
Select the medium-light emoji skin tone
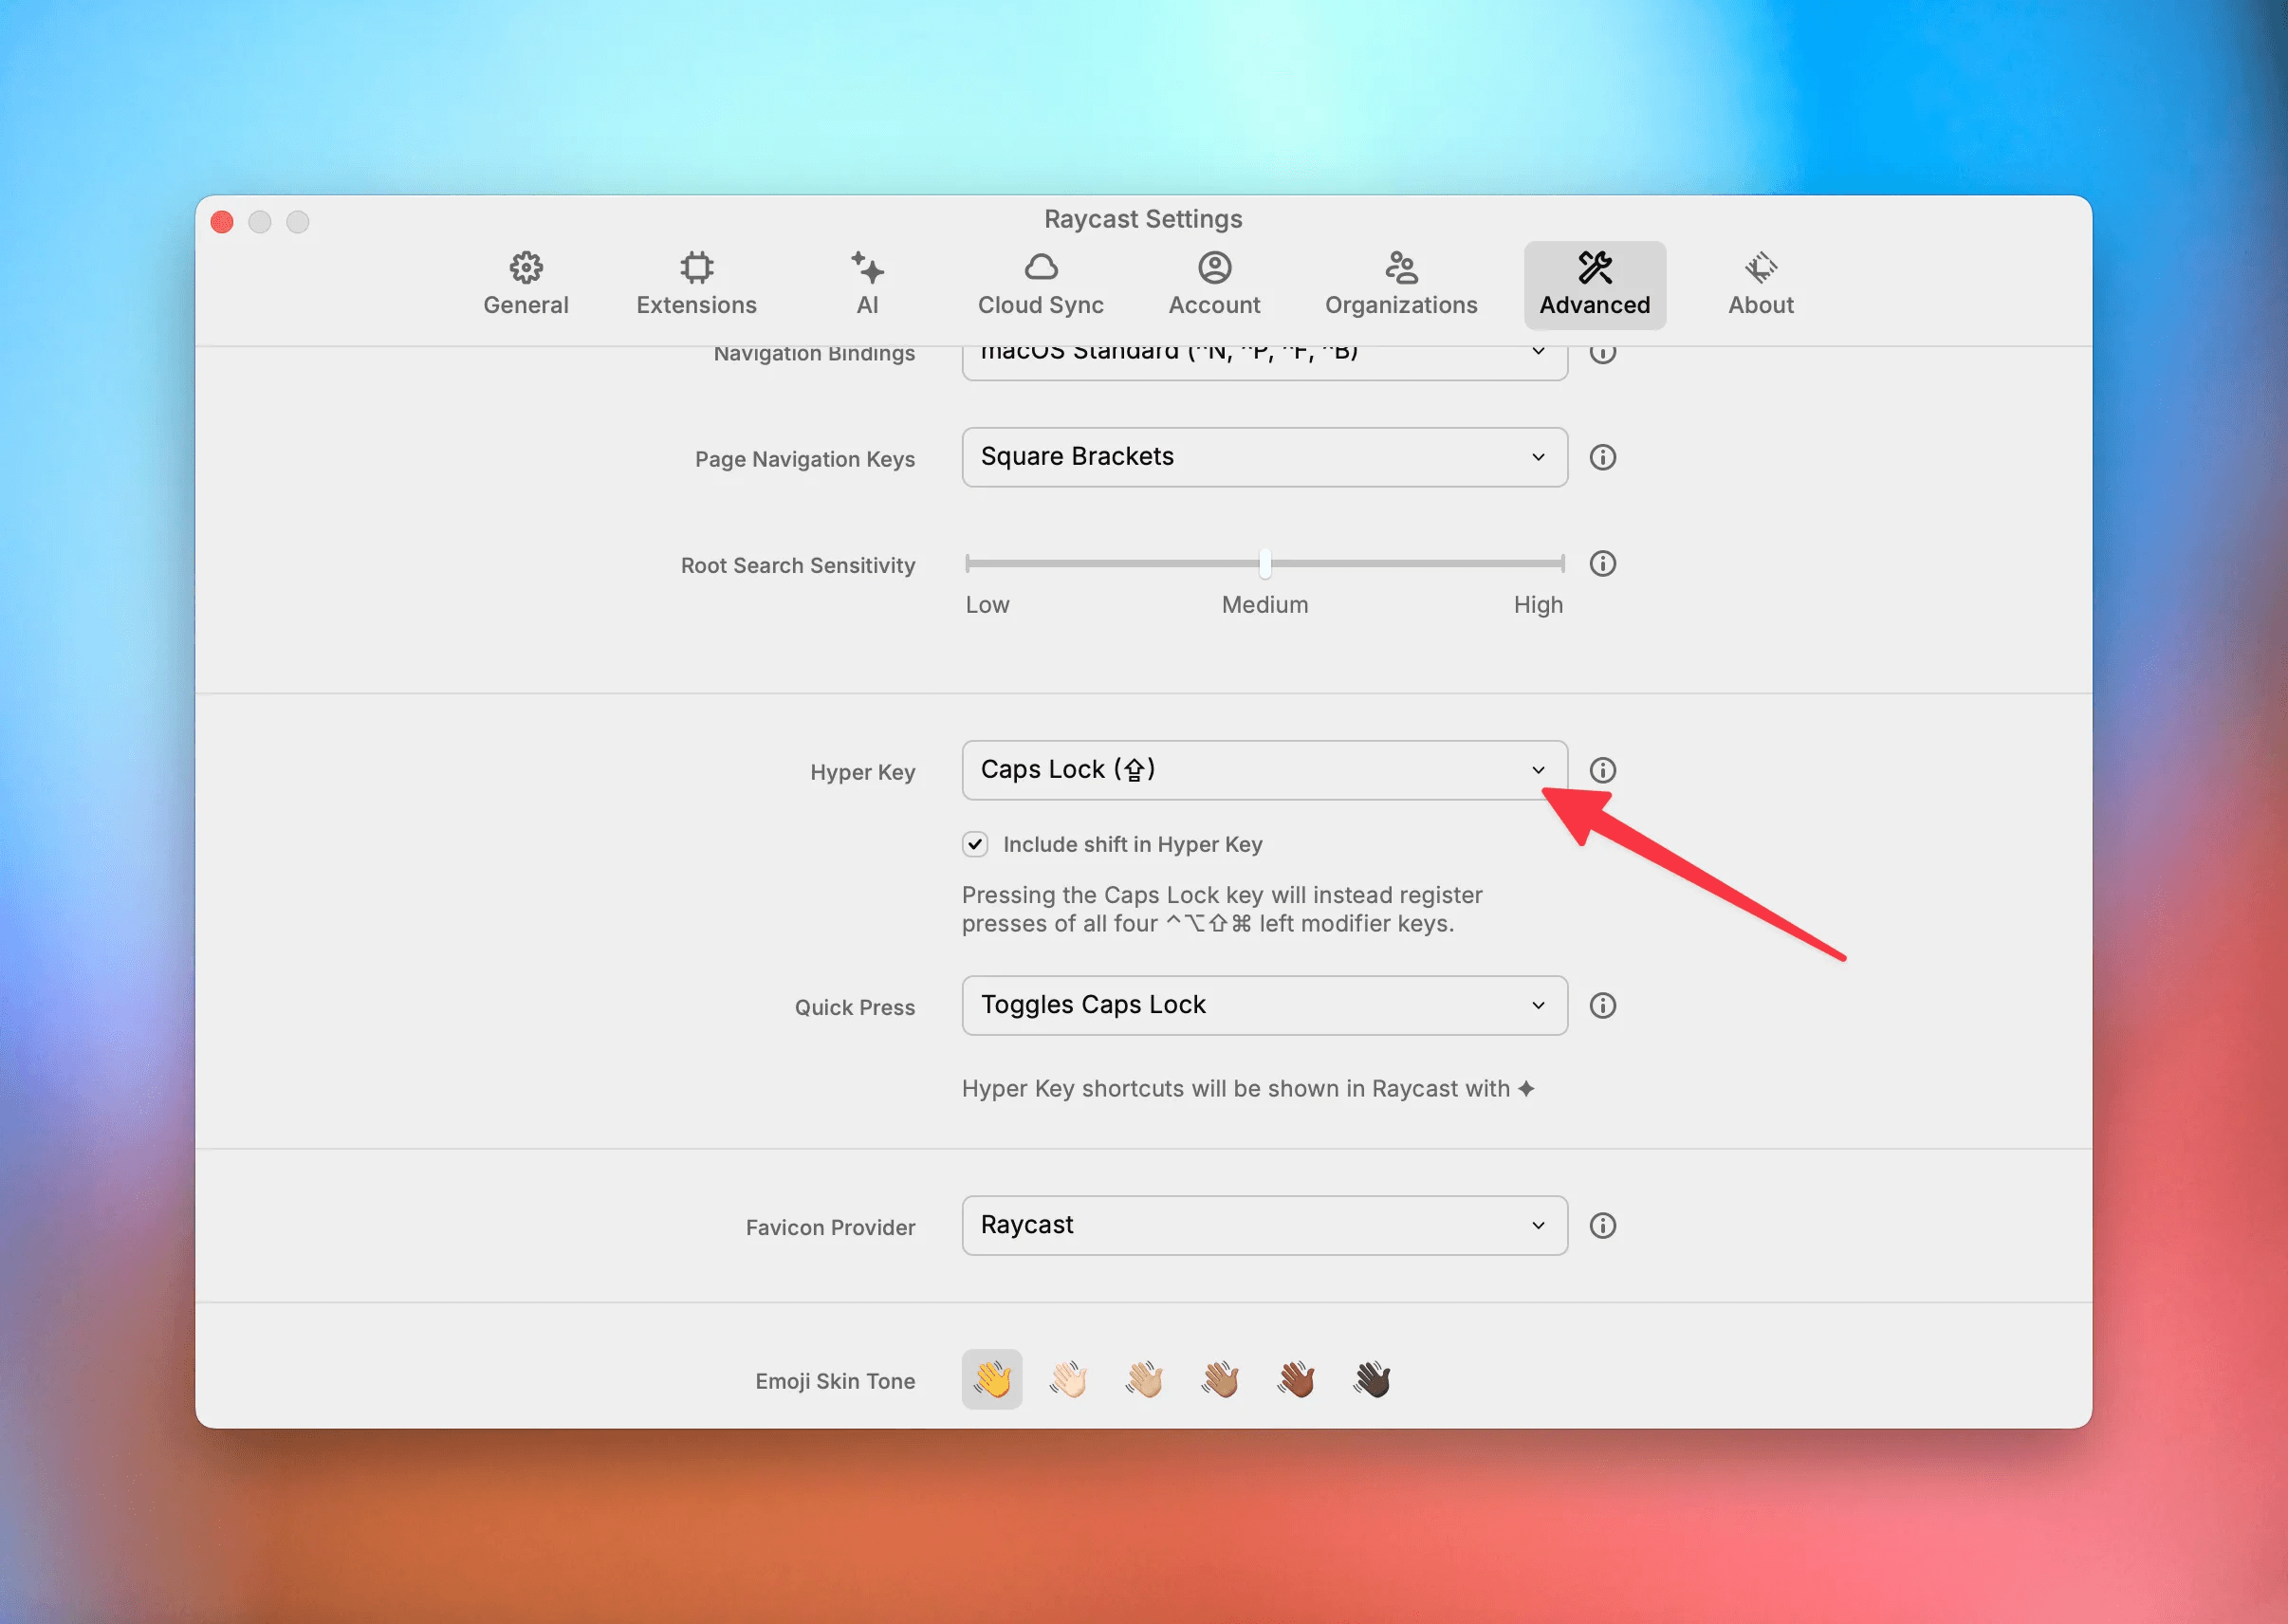coord(1144,1379)
